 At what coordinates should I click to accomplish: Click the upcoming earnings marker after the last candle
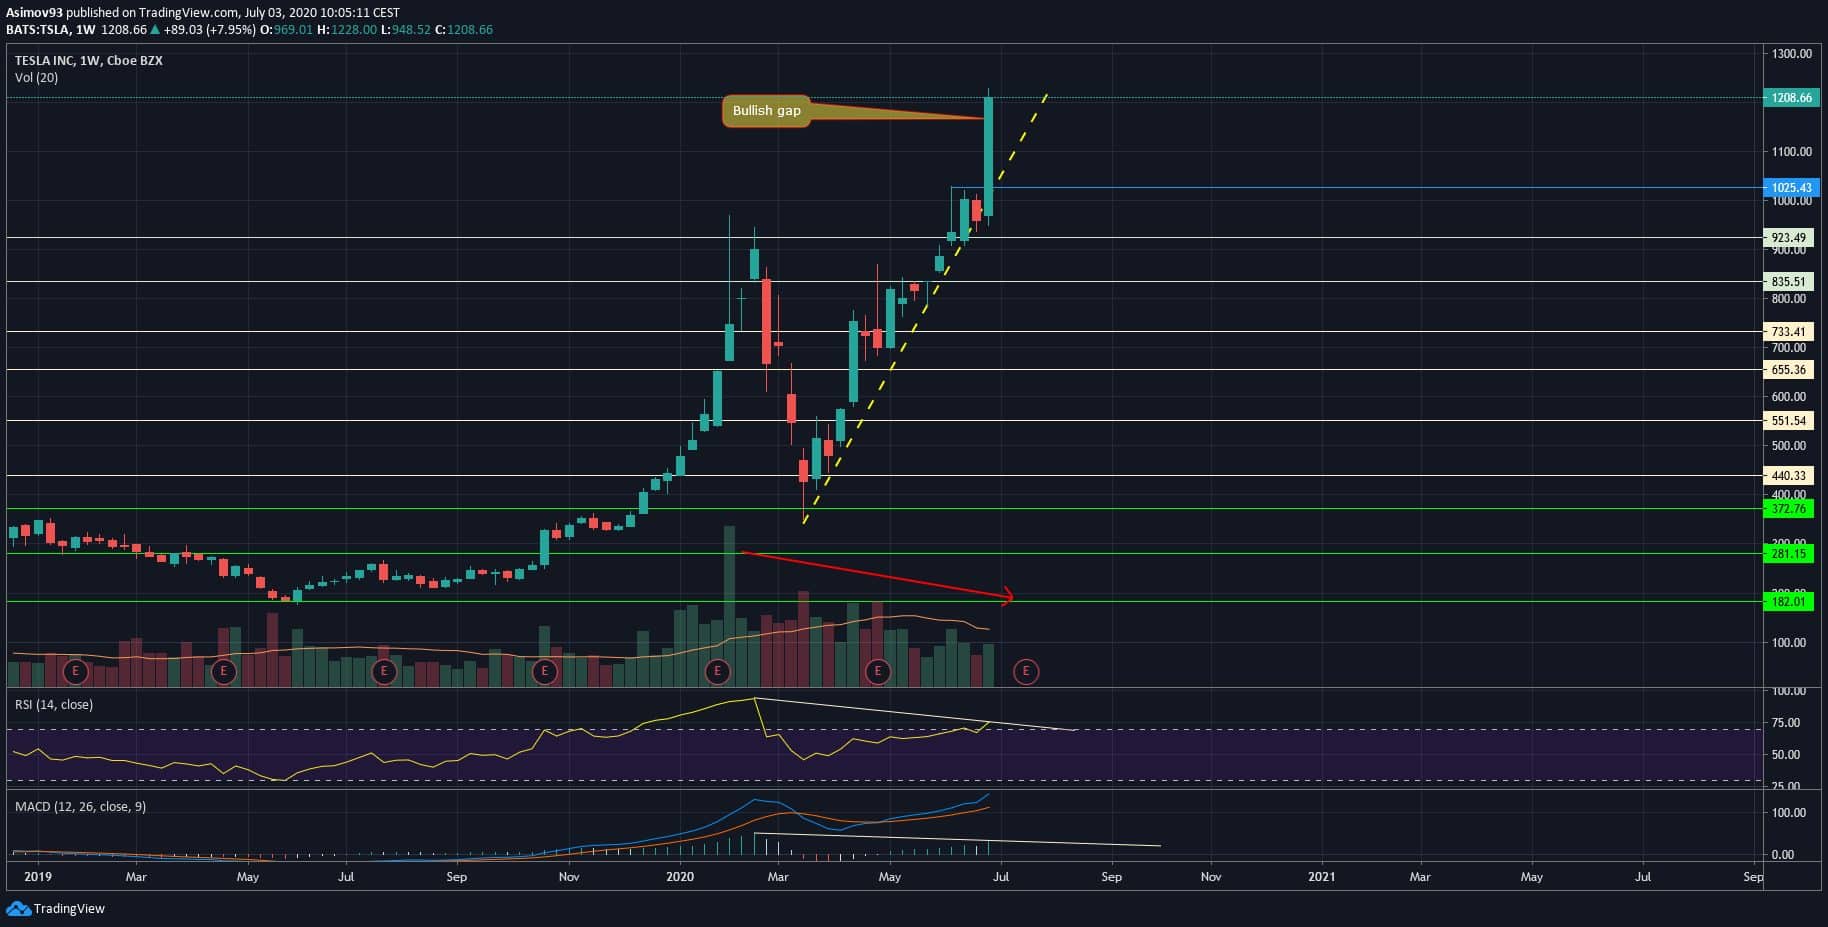pos(1025,671)
